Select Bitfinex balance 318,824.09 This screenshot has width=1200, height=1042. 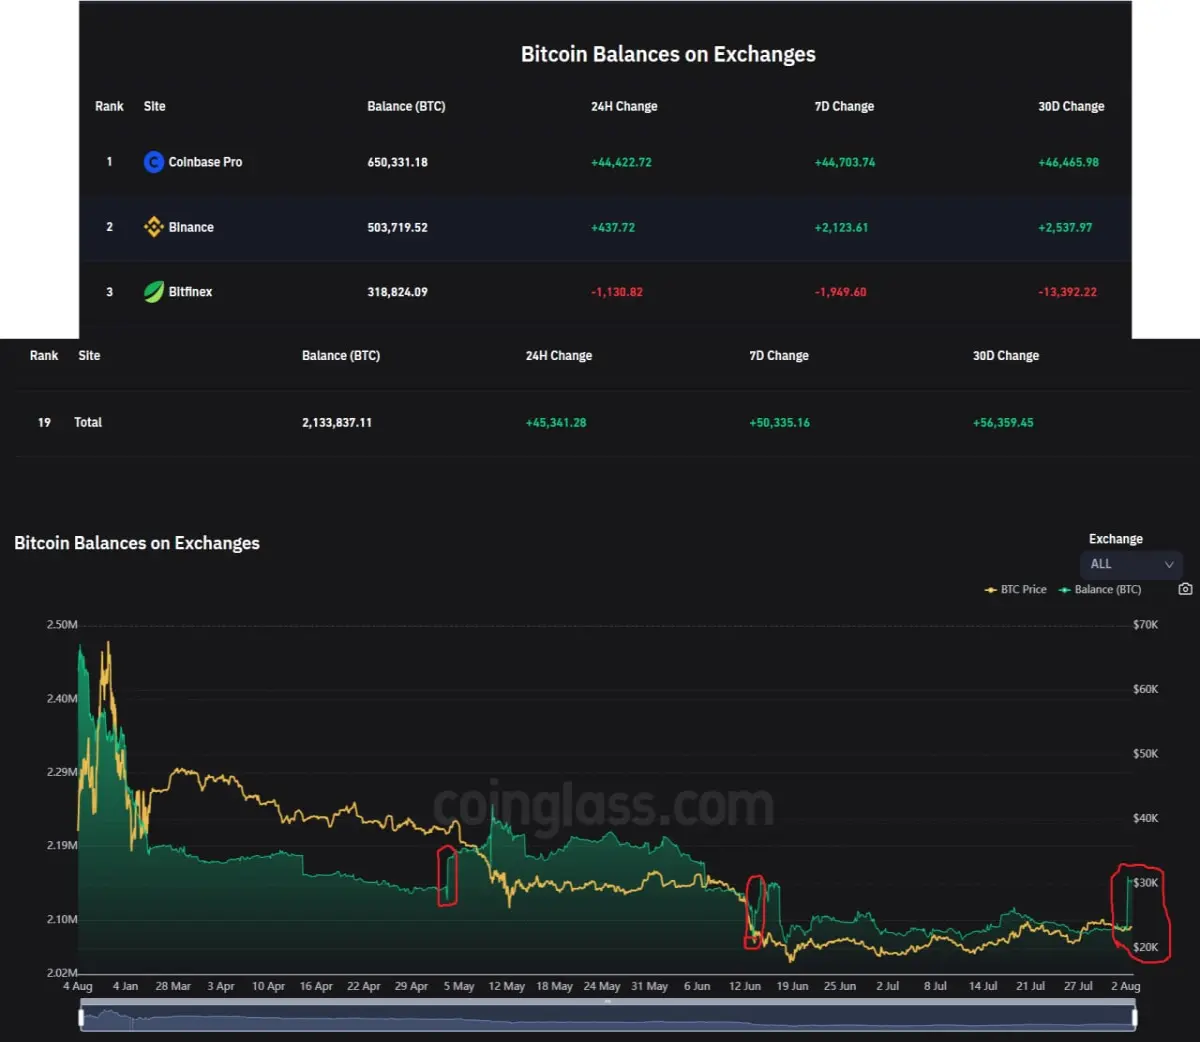pyautogui.click(x=397, y=292)
